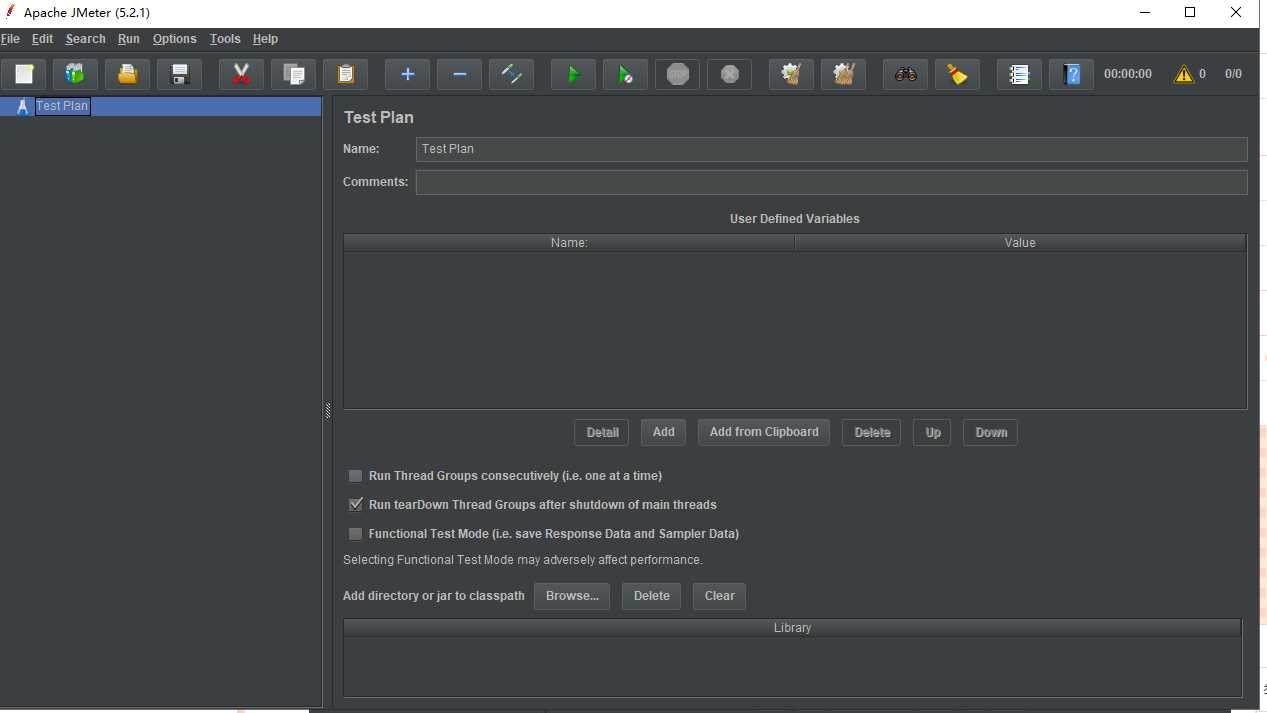Click the Name input field

coord(832,149)
